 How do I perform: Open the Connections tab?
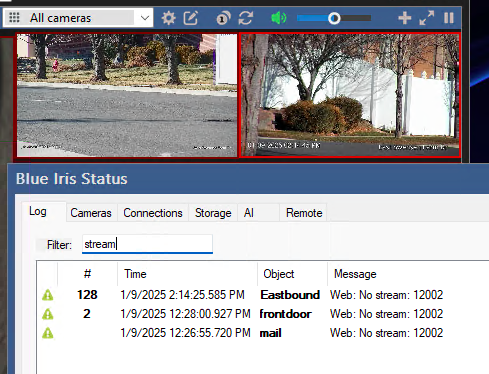click(x=153, y=213)
